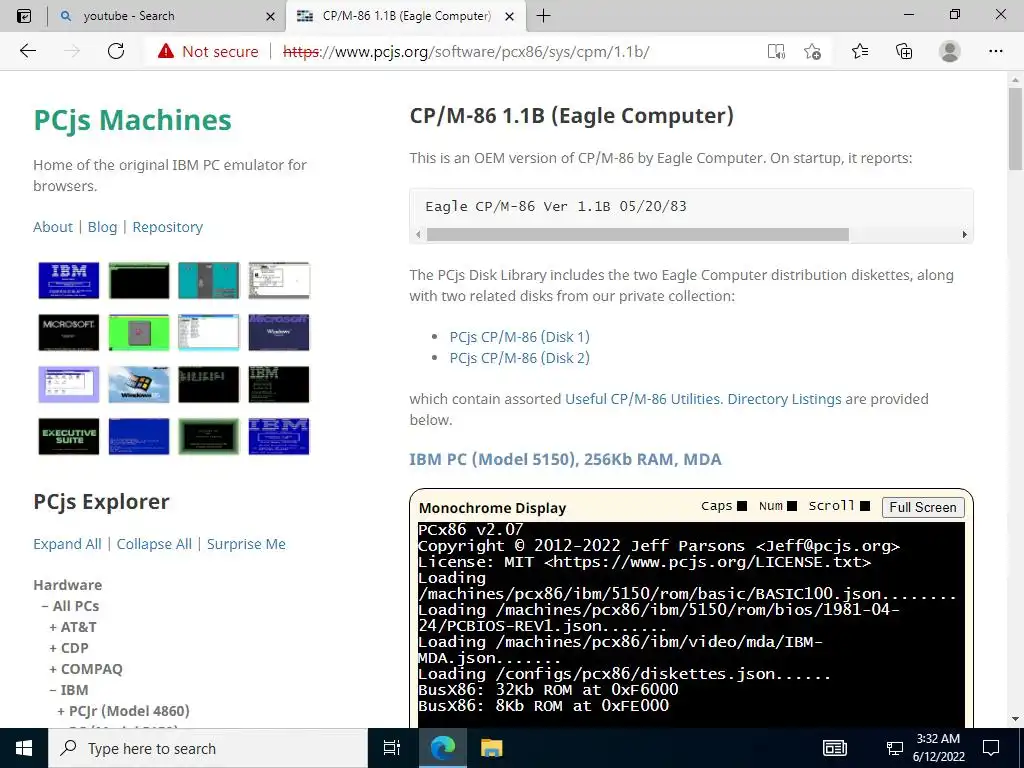Open Useful CP/M-86 Utilities link
This screenshot has width=1024, height=768.
point(644,399)
